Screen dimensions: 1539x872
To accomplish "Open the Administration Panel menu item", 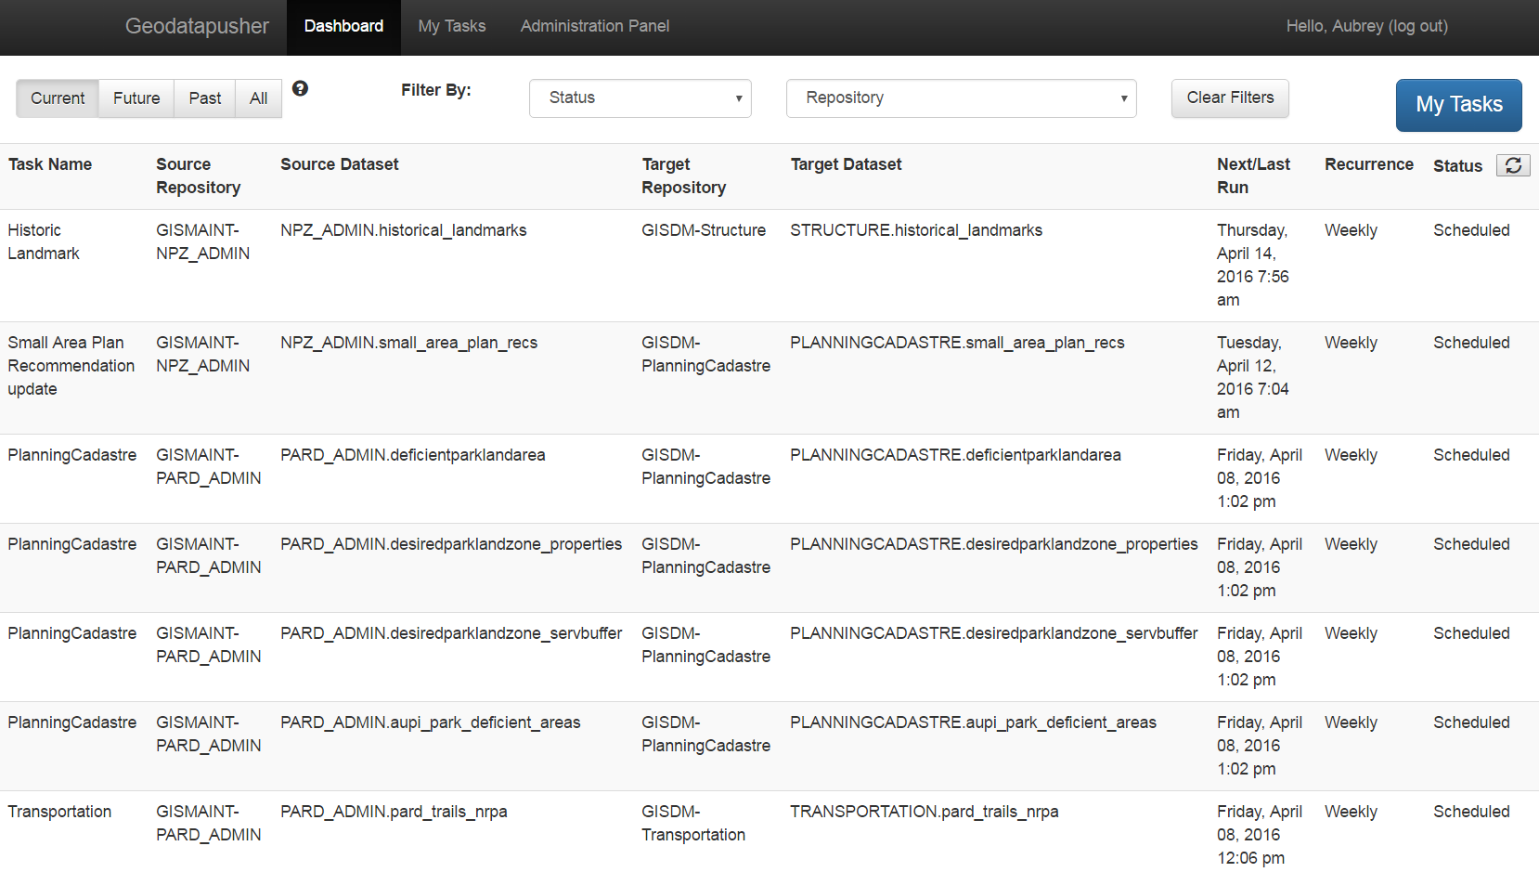I will pos(594,27).
